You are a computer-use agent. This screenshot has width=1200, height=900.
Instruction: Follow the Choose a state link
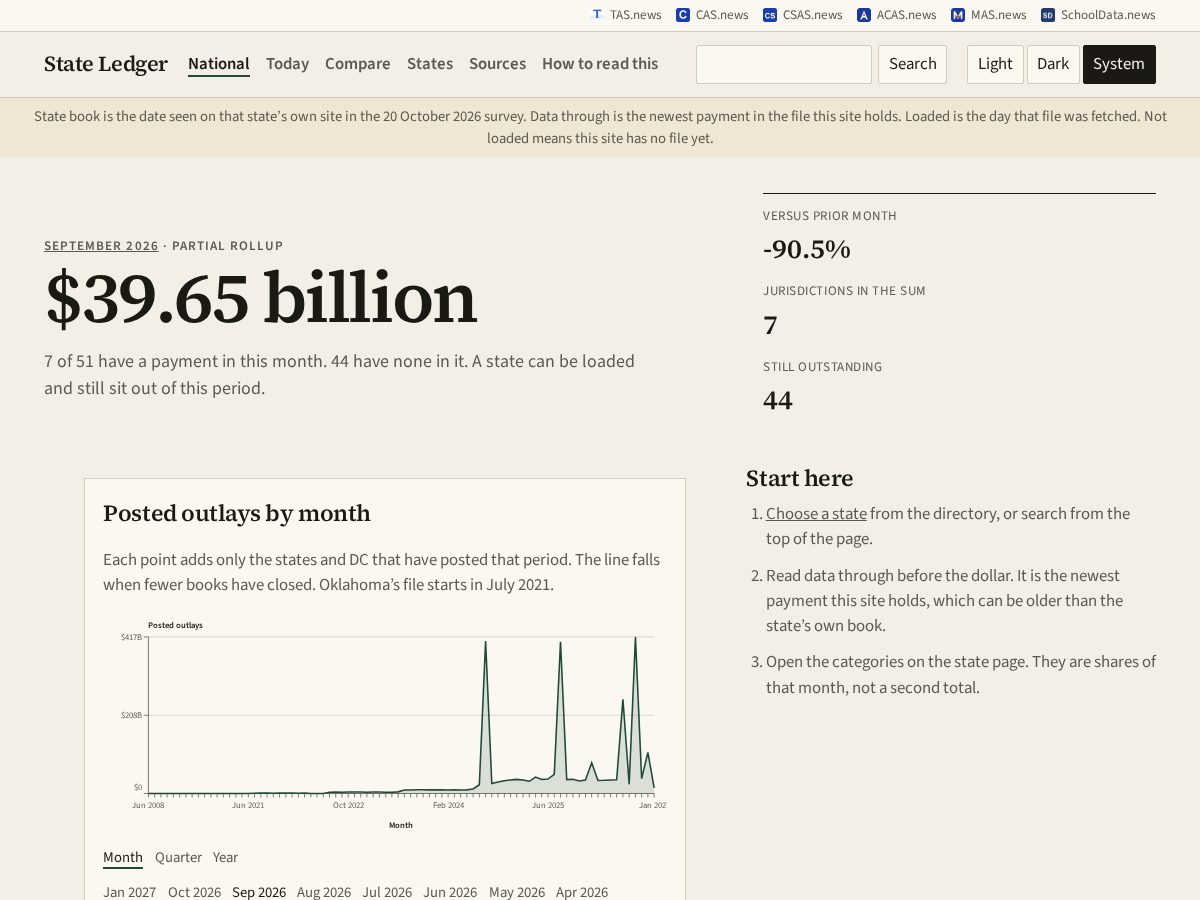(816, 513)
